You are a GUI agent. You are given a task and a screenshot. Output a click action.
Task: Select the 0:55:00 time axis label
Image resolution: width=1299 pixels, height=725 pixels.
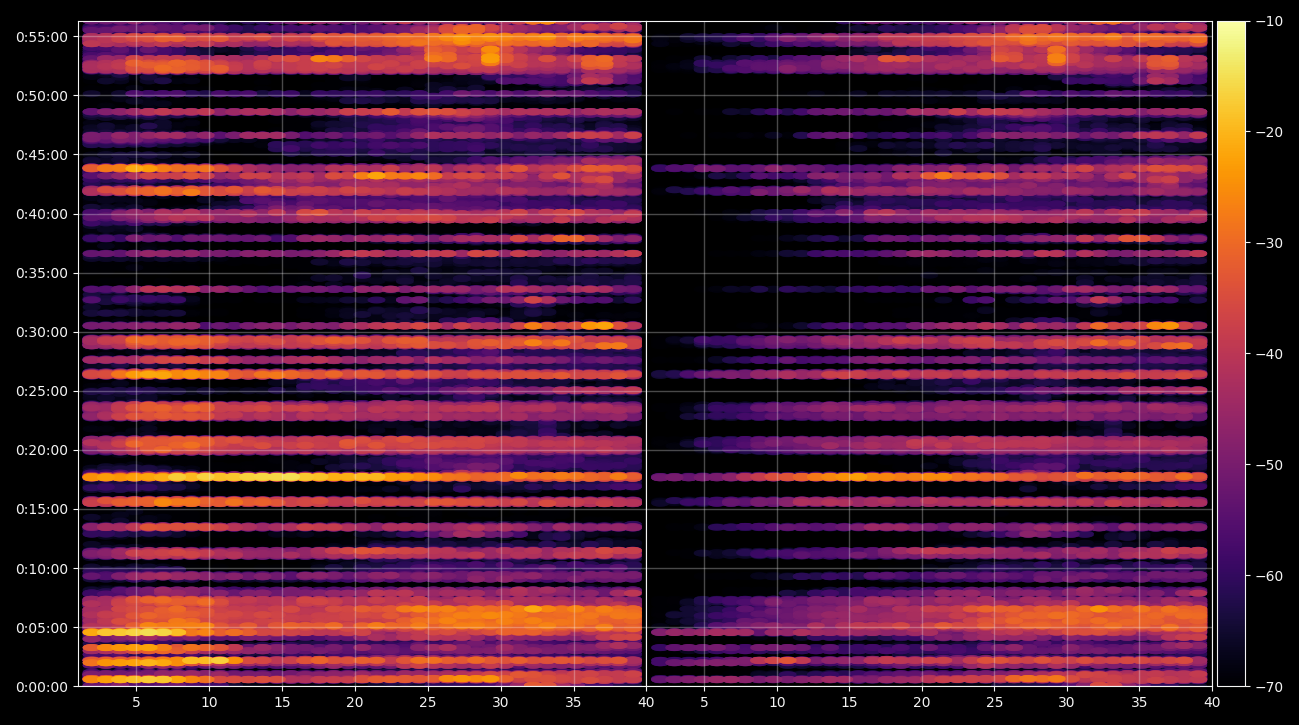coord(41,37)
